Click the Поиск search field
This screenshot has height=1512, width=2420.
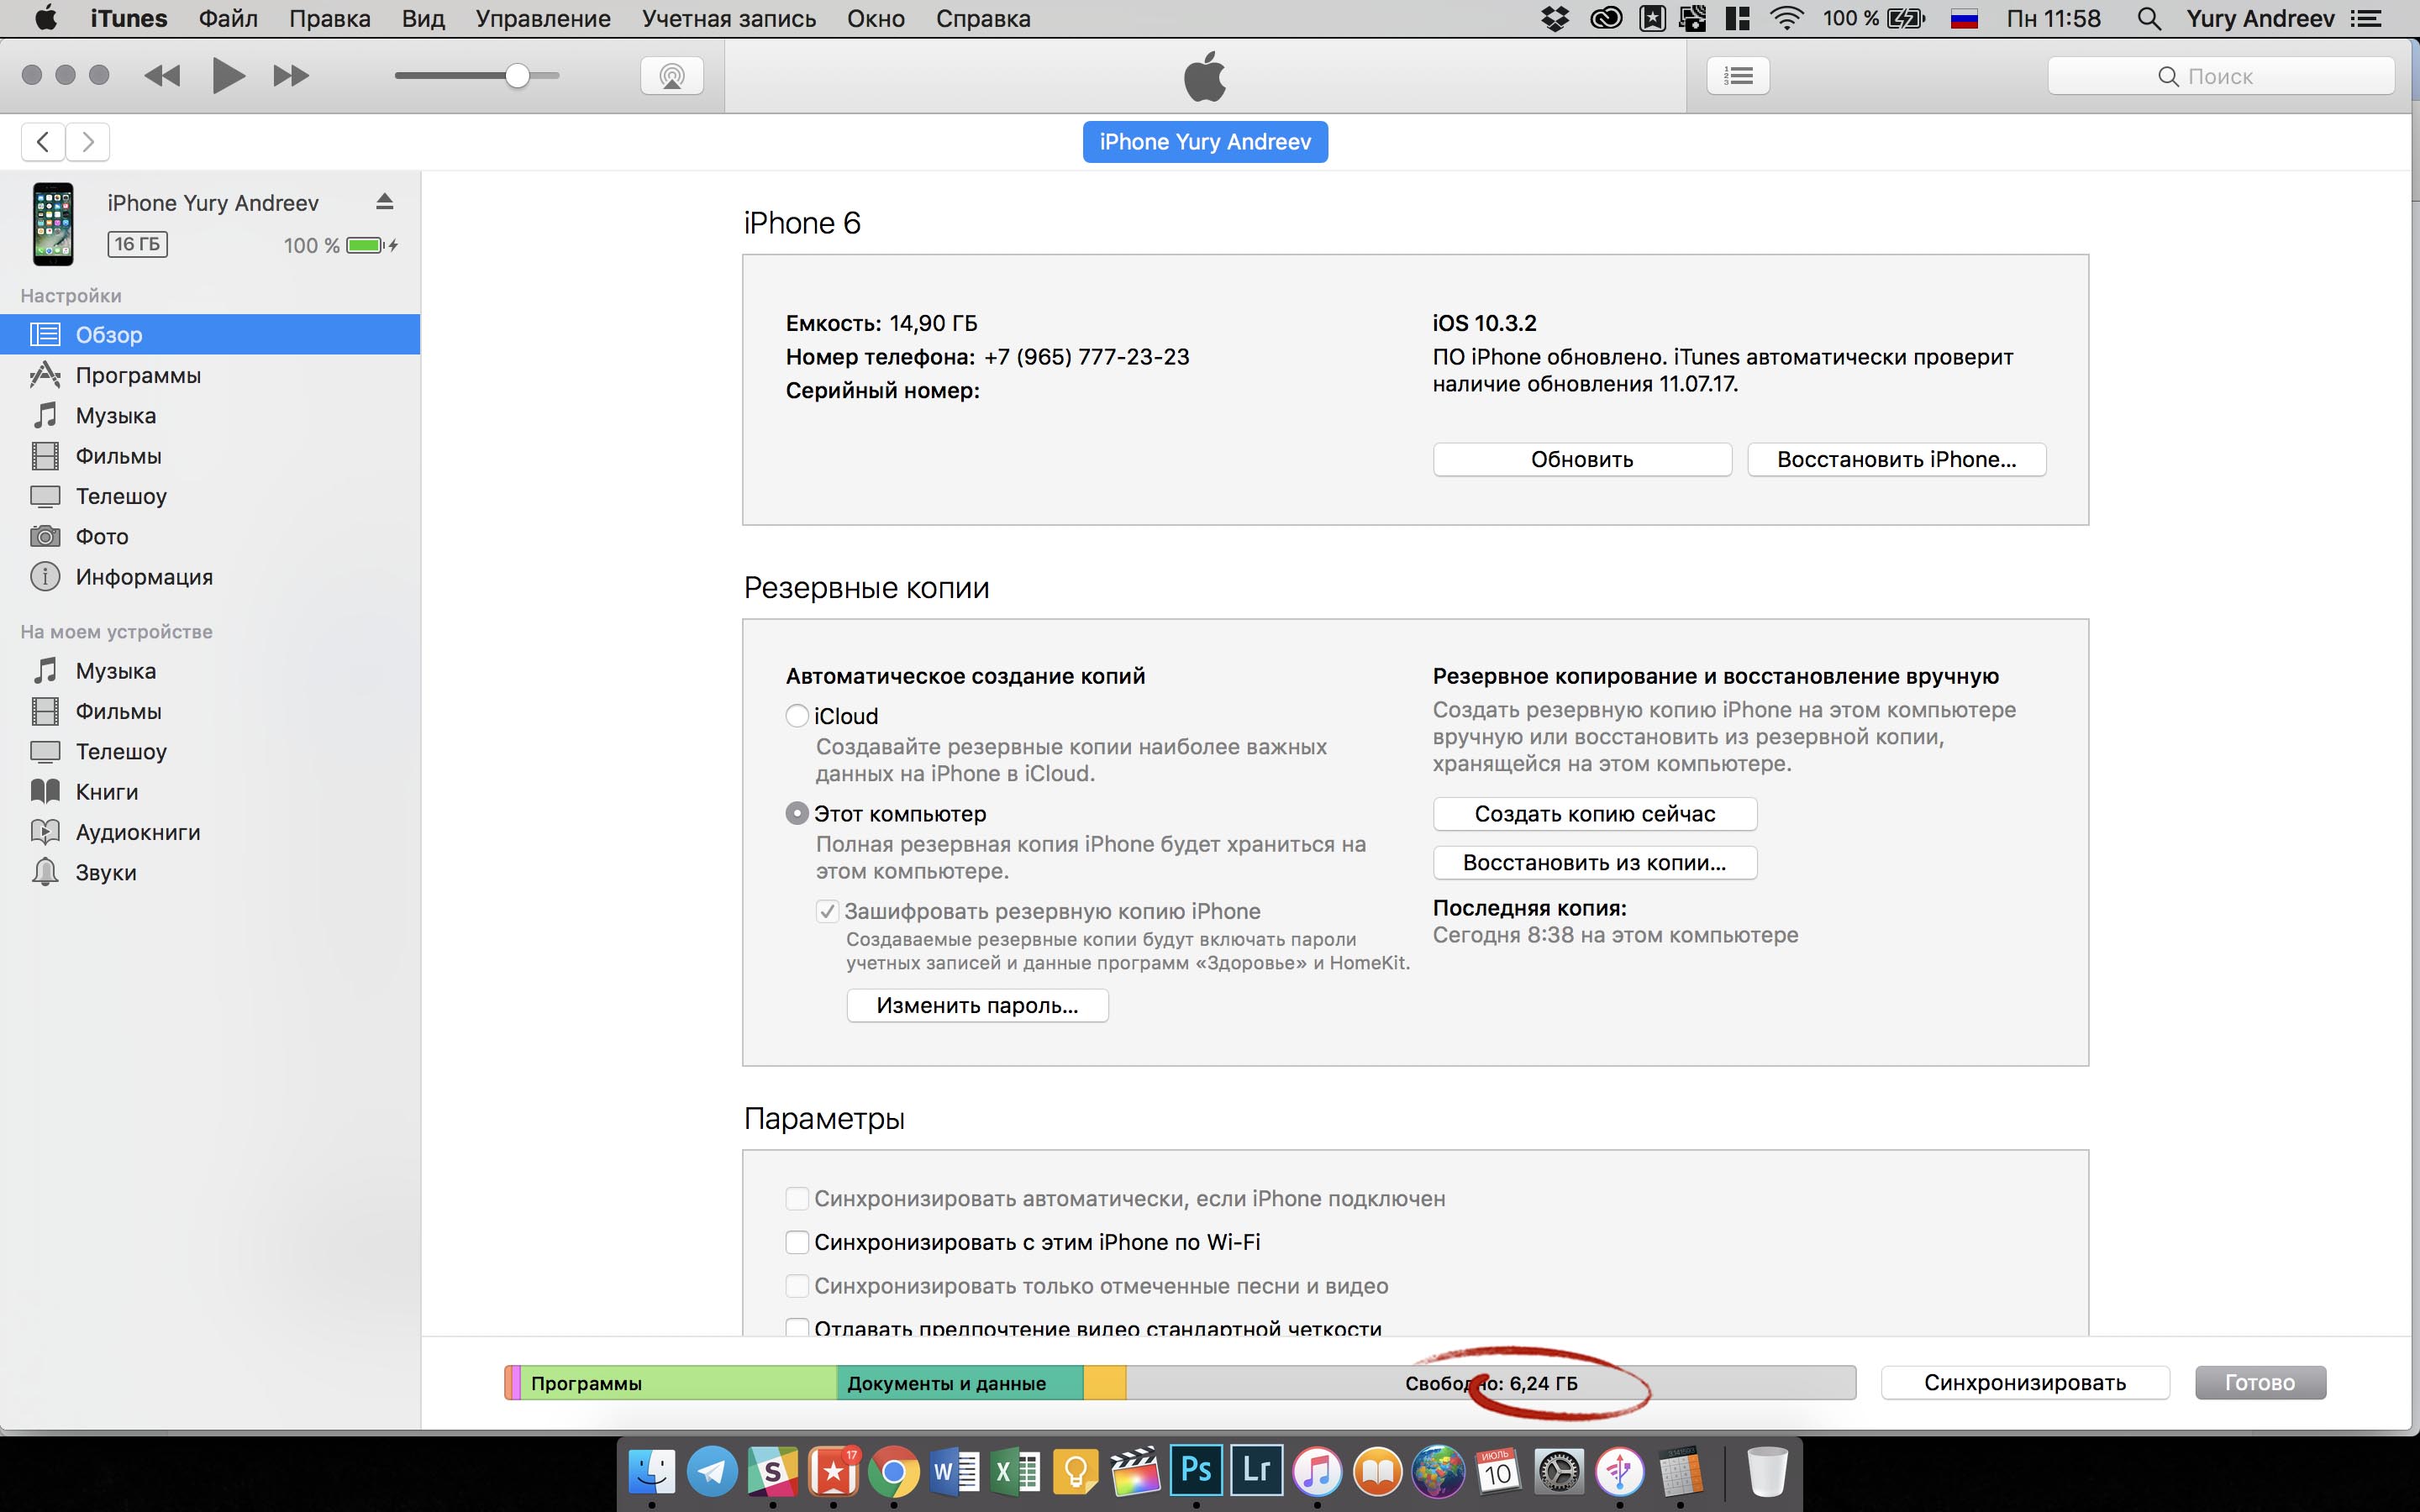(x=2220, y=76)
